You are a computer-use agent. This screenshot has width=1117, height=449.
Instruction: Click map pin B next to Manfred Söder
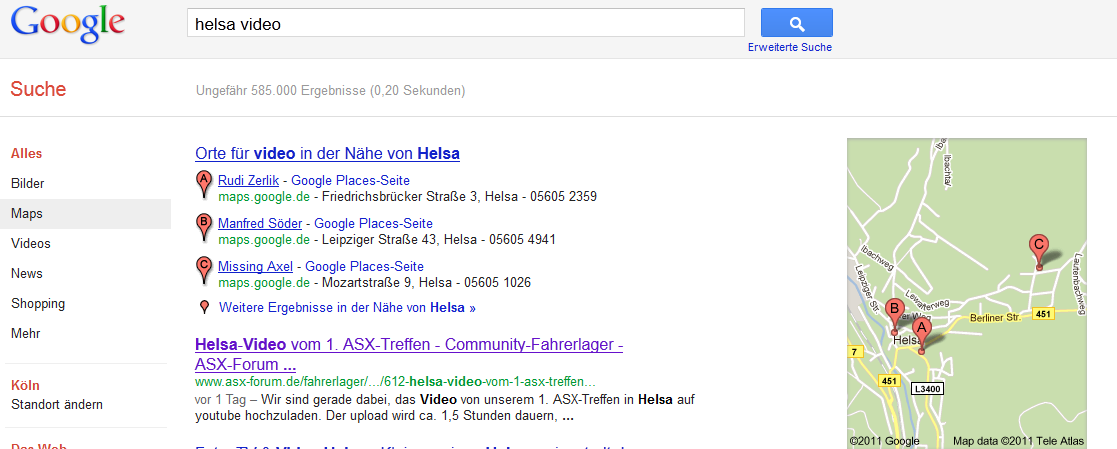coord(204,227)
